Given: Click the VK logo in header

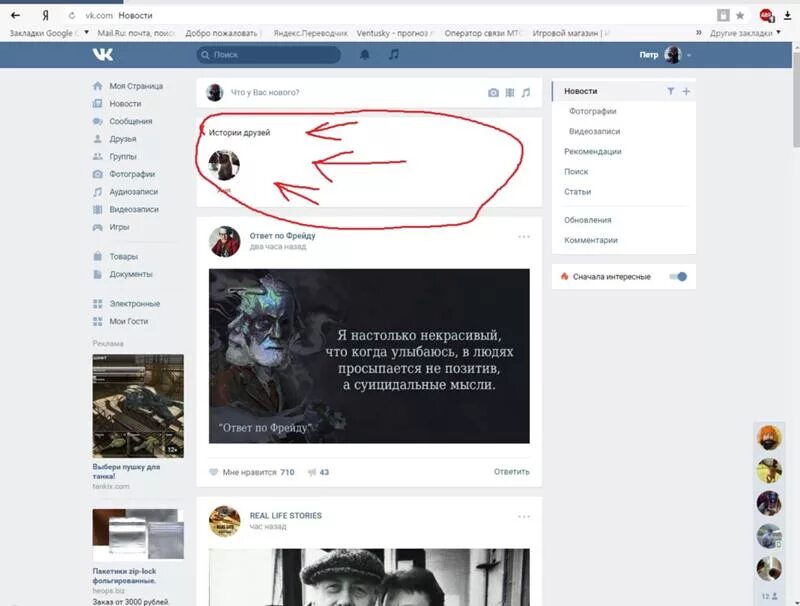Looking at the screenshot, I should tap(103, 54).
